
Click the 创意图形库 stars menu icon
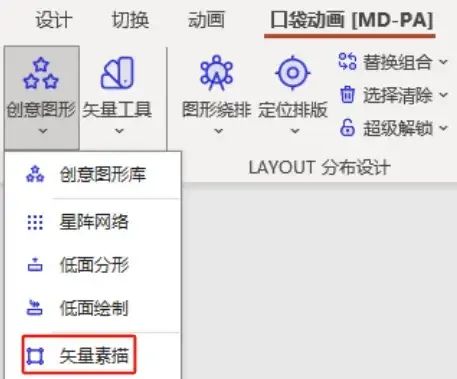point(35,174)
